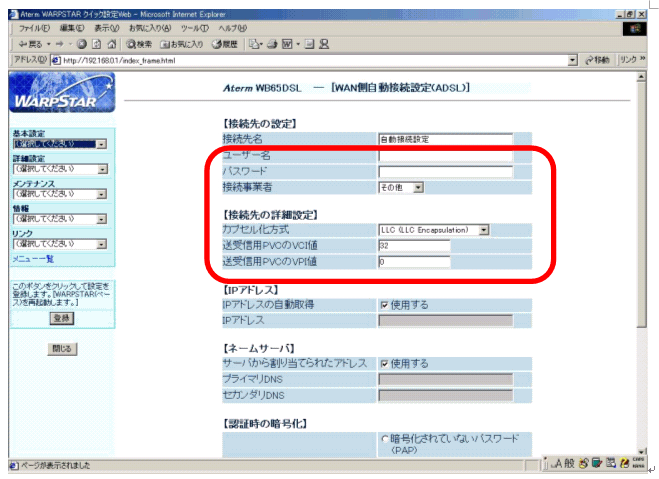Image resolution: width=659 pixels, height=479 pixels.
Task: Click the メニュー一覧 link
Action: tap(33, 259)
